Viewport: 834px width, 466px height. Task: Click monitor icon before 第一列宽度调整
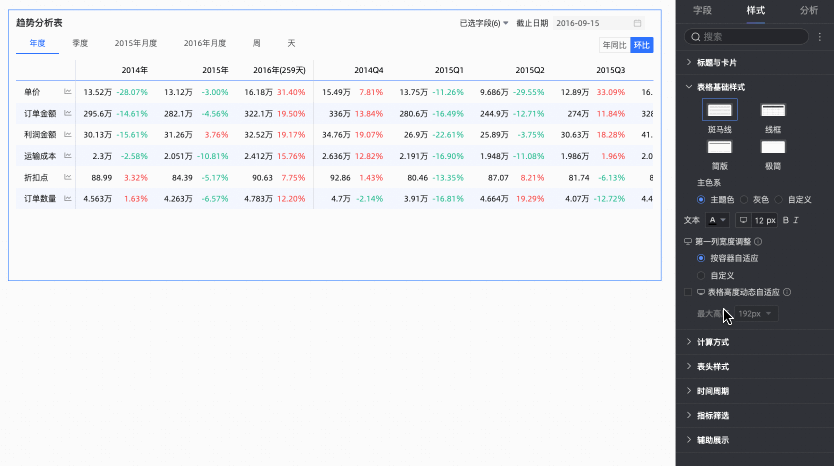point(688,242)
